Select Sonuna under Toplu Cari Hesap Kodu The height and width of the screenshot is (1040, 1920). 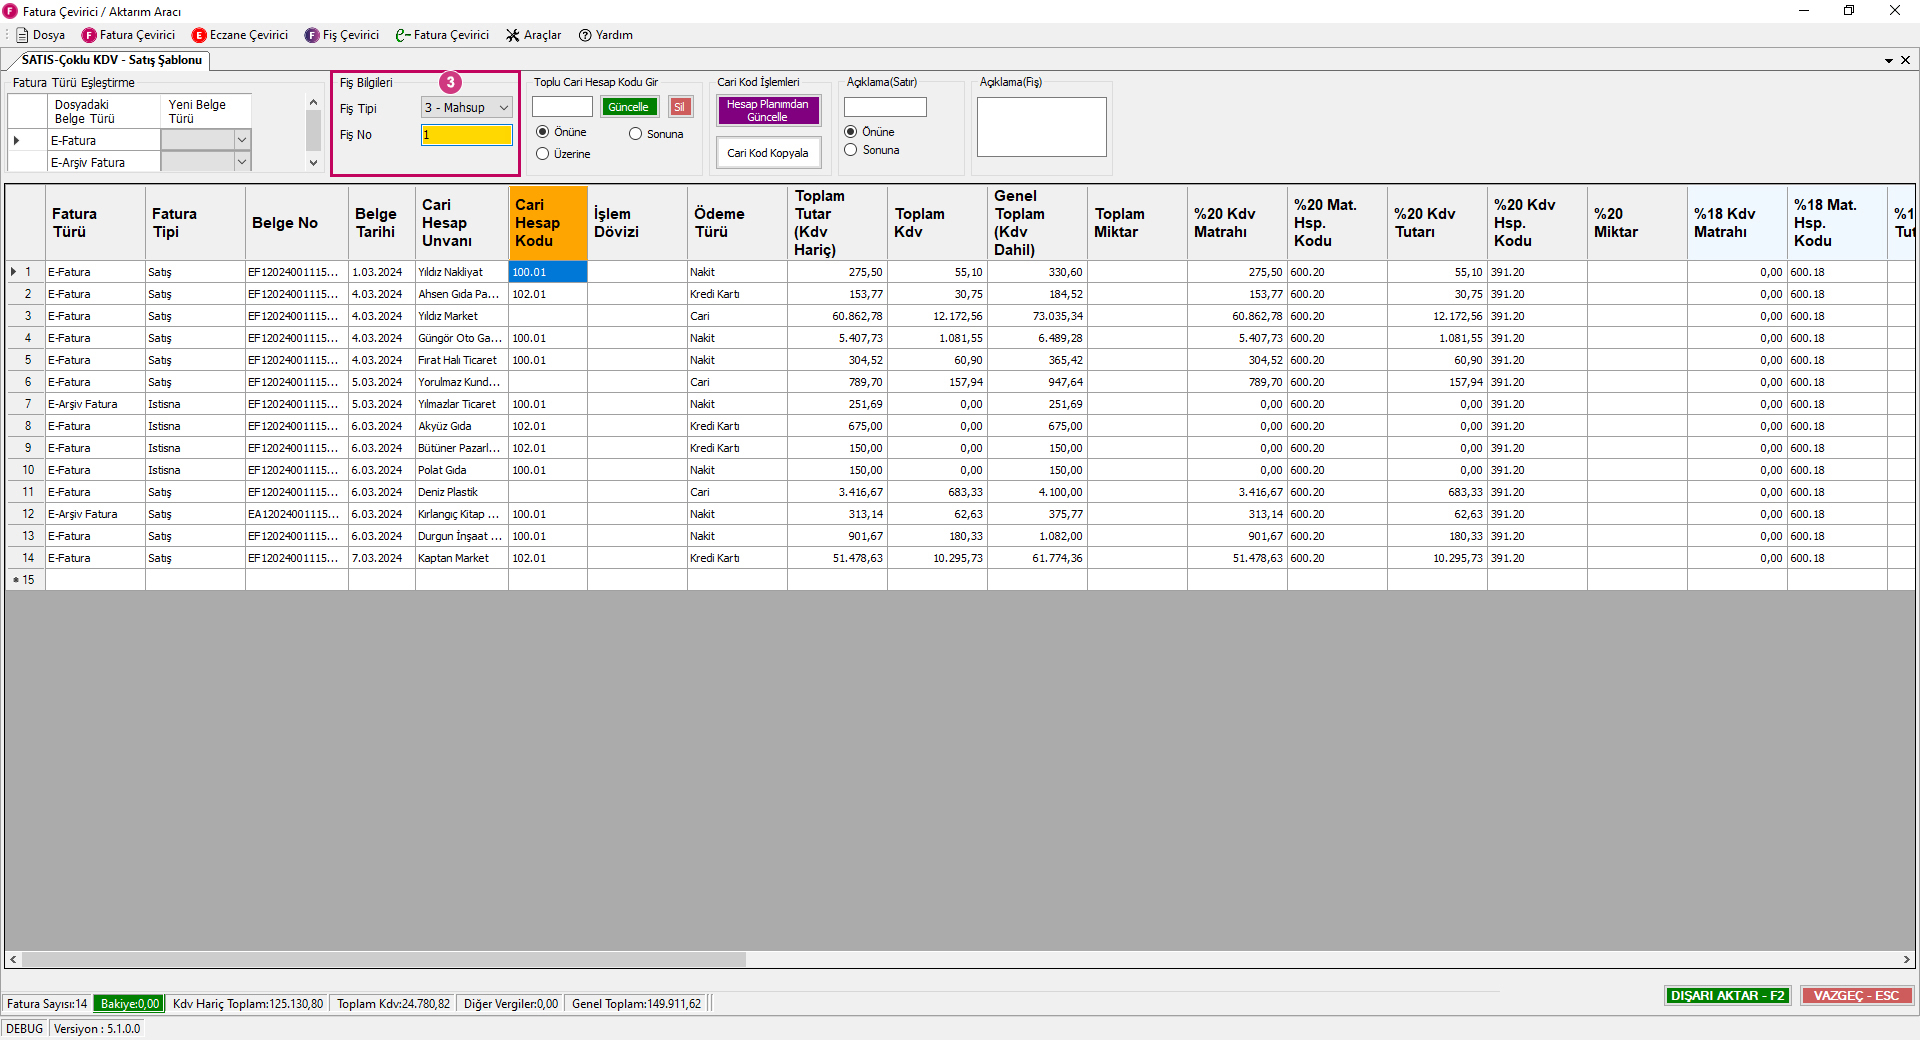click(x=635, y=134)
